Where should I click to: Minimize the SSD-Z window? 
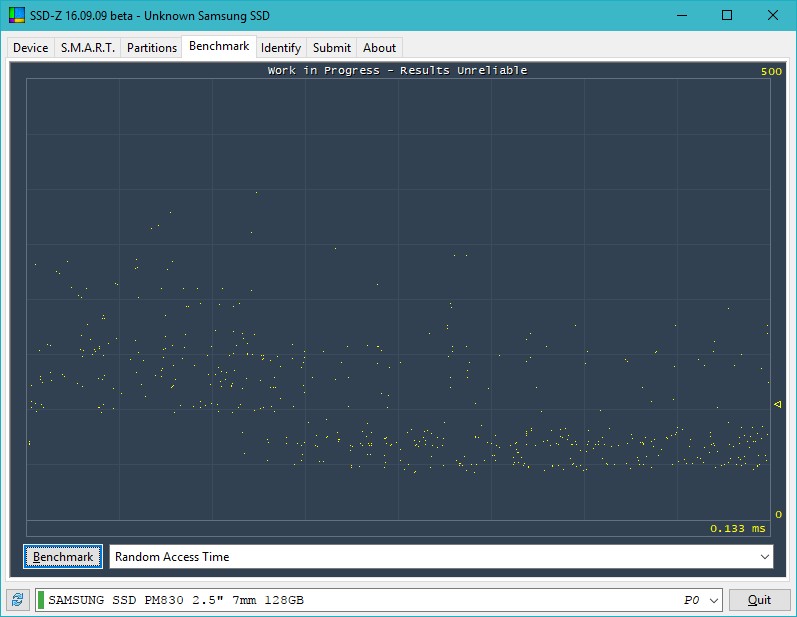[x=682, y=15]
